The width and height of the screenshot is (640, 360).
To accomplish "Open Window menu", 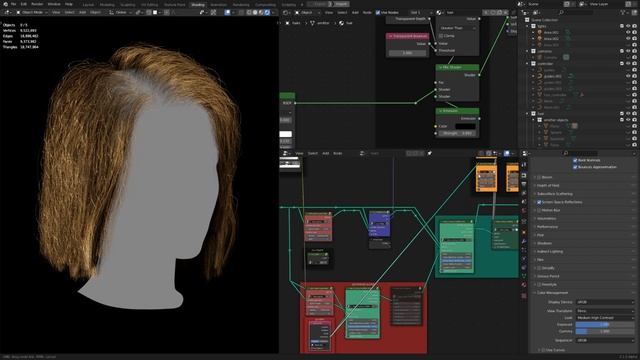I will (x=54, y=4).
